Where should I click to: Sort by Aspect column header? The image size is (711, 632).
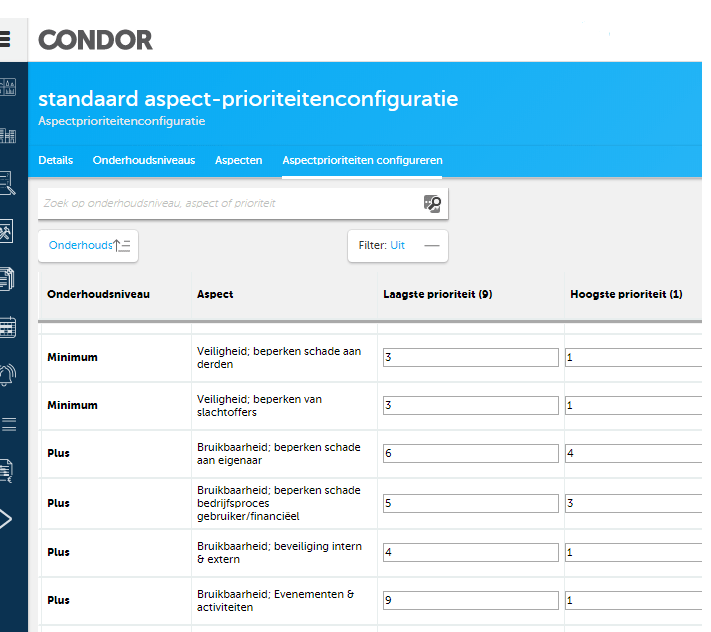[215, 294]
